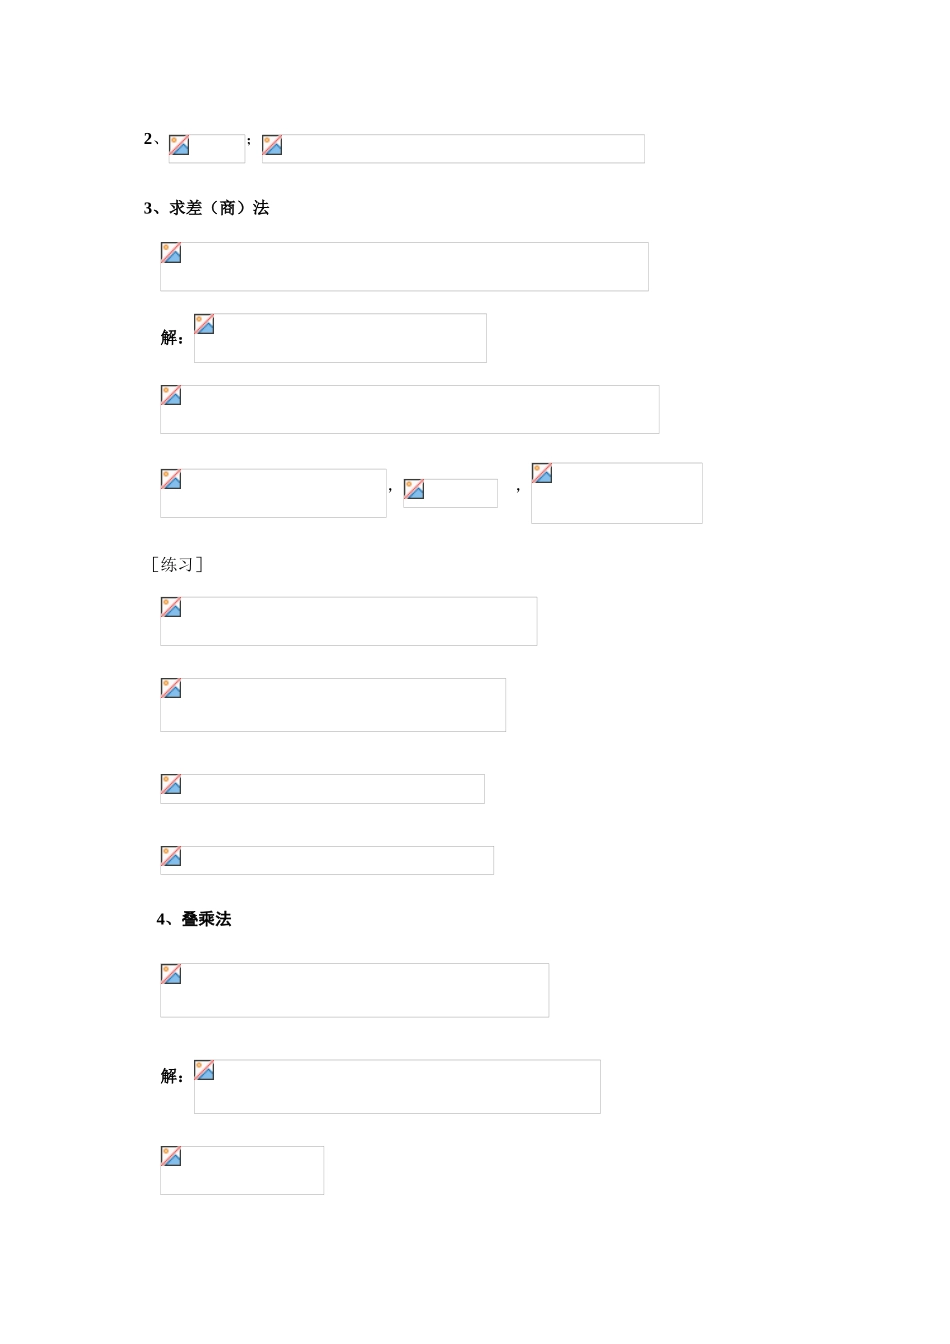This screenshot has width=950, height=1344.
Task: Select the leftmost of three comma-separated image placeholders
Action: pyautogui.click(x=273, y=493)
